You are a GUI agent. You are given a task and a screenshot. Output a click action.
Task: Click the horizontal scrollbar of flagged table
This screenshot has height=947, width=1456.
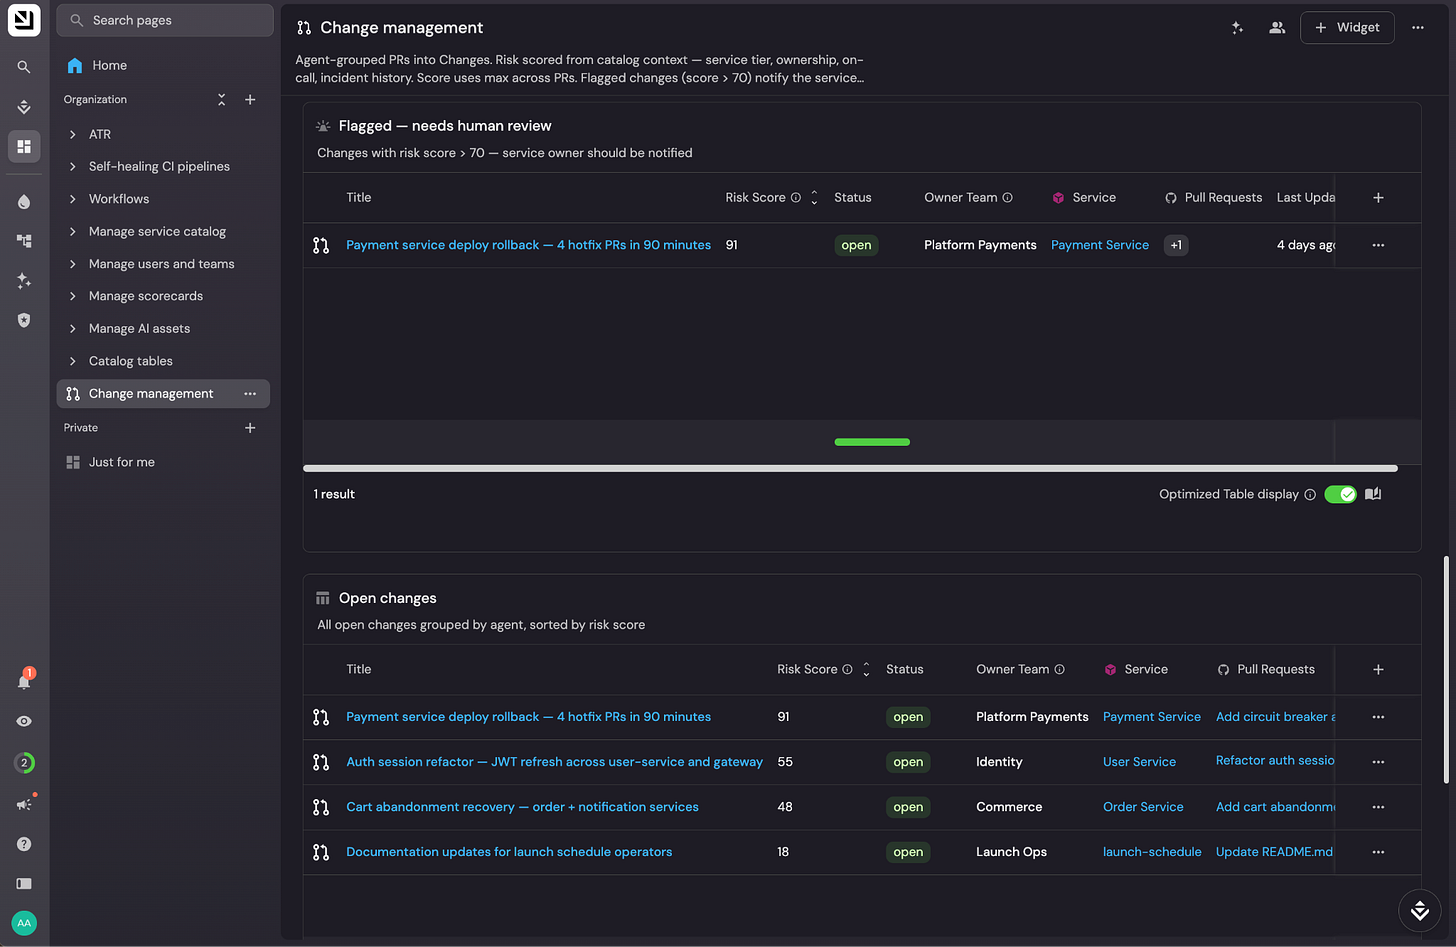(x=850, y=468)
